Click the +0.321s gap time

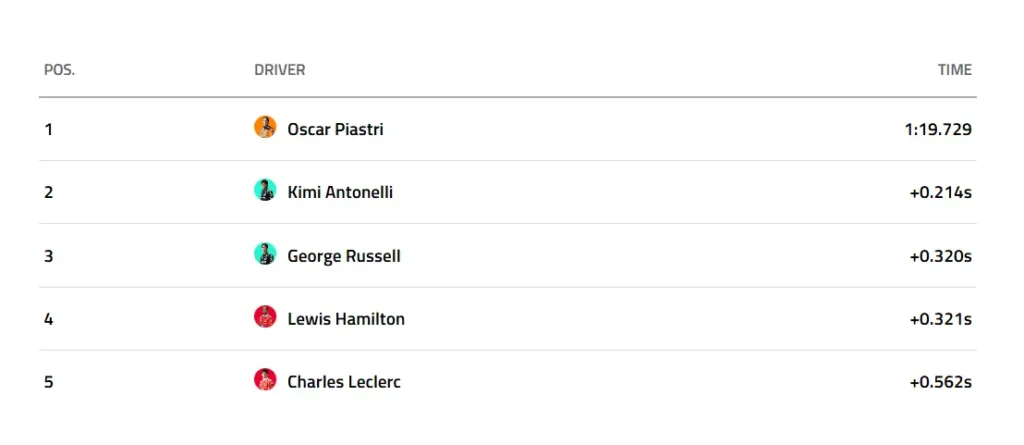pyautogui.click(x=940, y=319)
